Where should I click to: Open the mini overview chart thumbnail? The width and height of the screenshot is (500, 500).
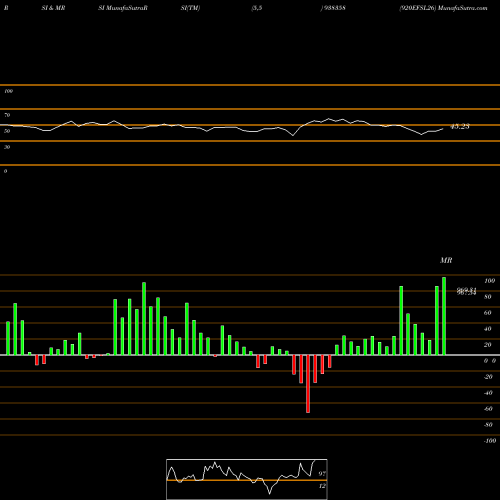(x=247, y=479)
